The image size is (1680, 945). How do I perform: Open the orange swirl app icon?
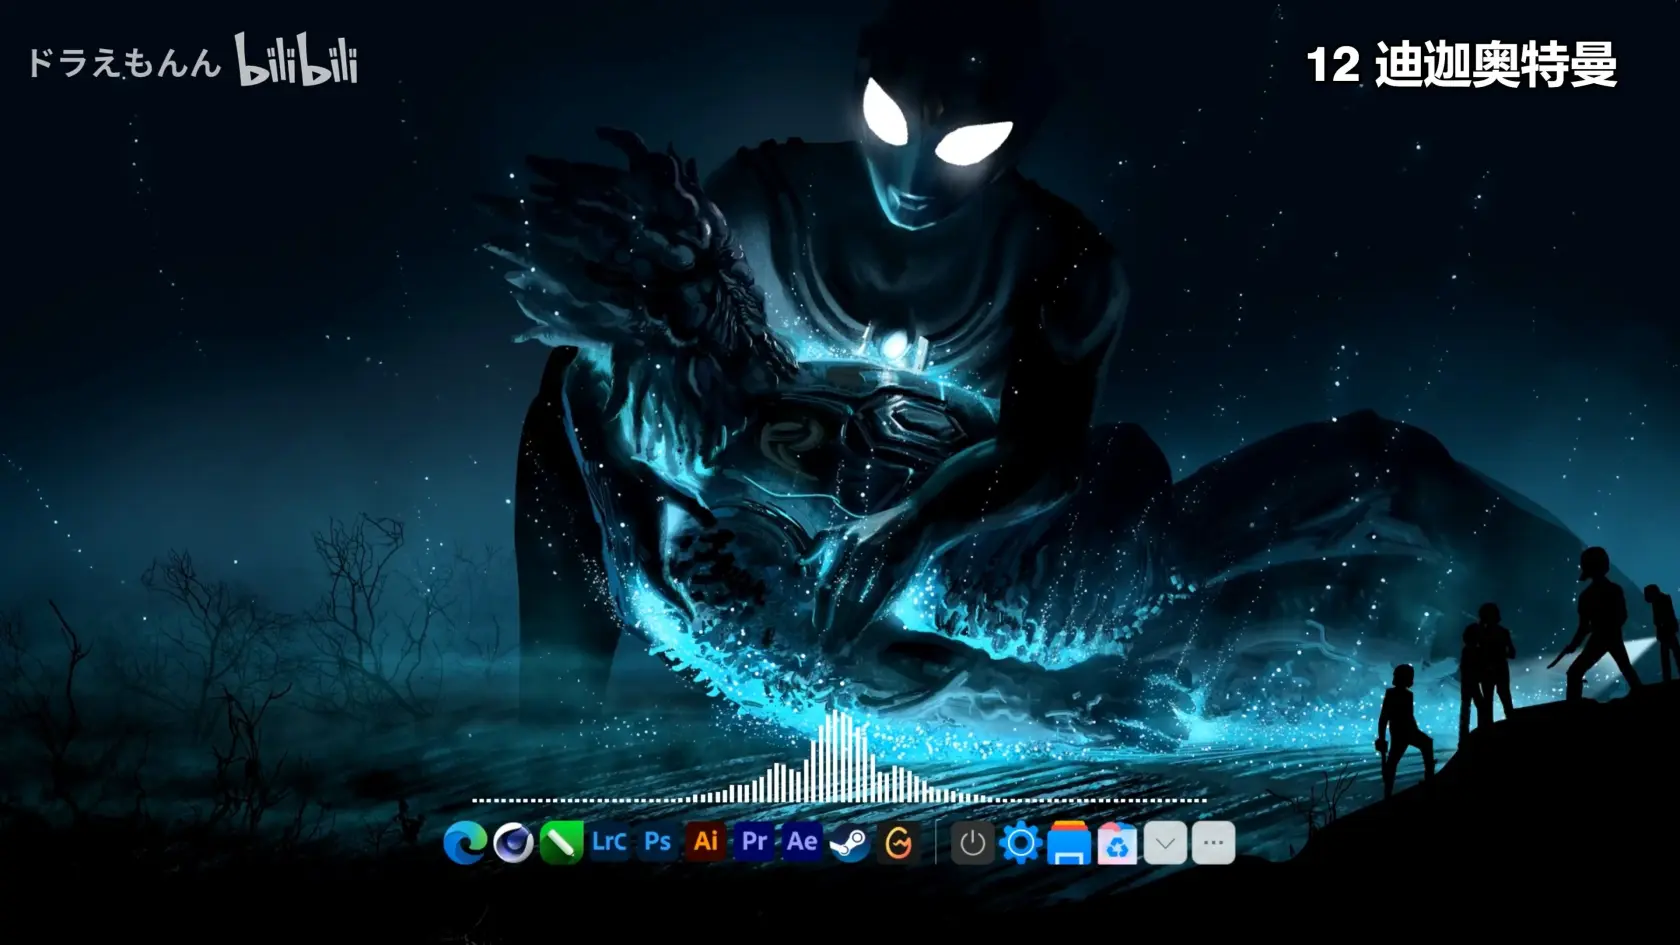click(898, 843)
